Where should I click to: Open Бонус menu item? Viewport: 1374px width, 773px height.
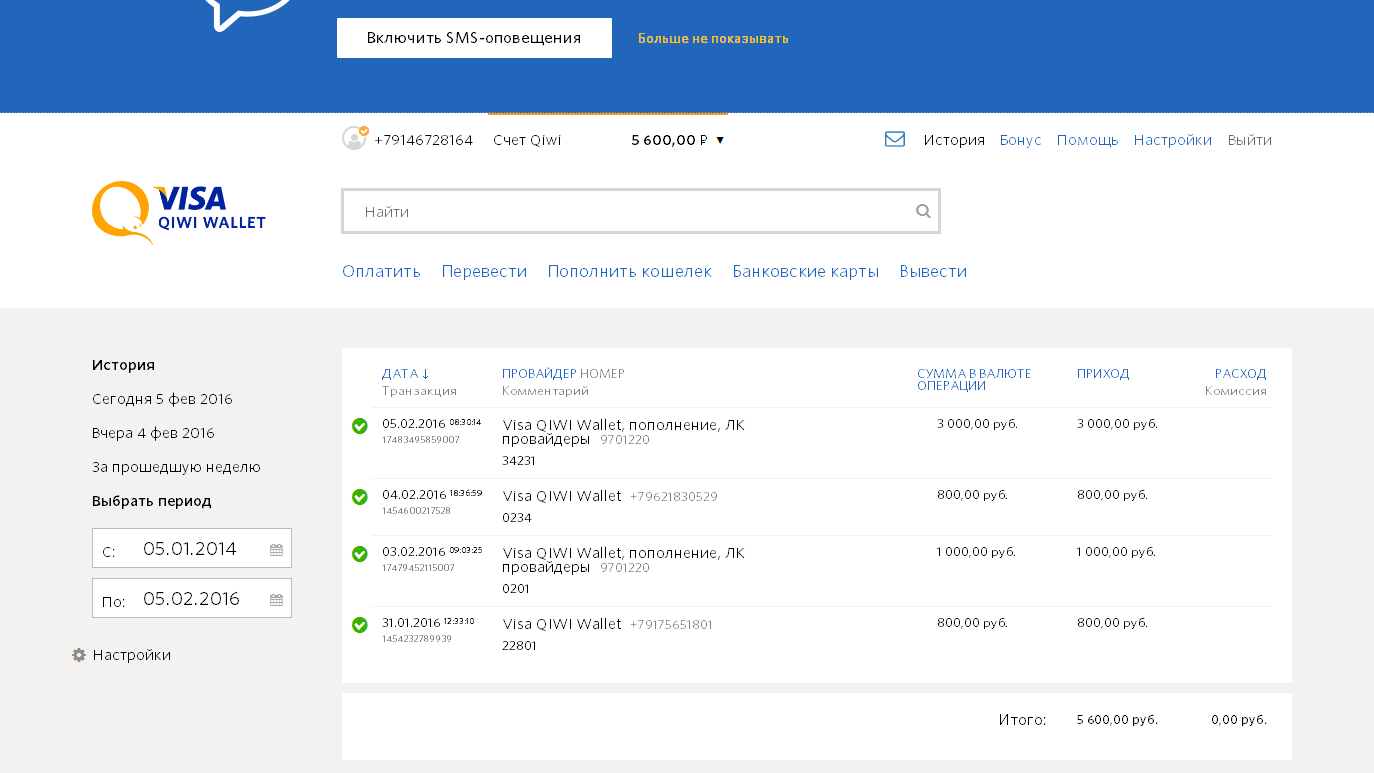point(1021,140)
